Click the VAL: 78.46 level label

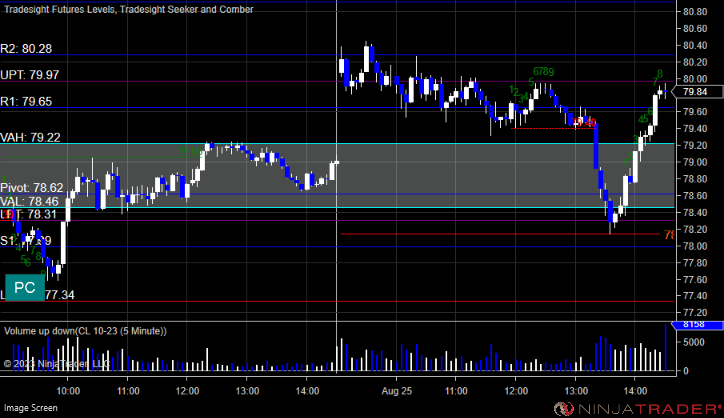(x=30, y=201)
